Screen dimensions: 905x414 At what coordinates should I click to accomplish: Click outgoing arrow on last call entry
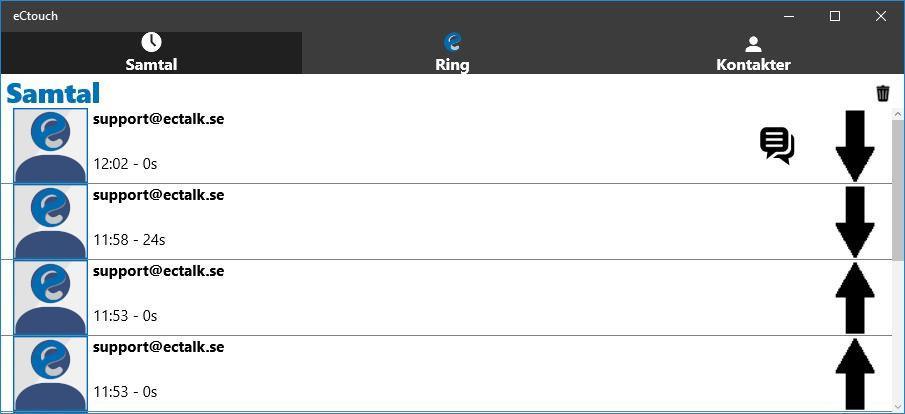(x=855, y=374)
